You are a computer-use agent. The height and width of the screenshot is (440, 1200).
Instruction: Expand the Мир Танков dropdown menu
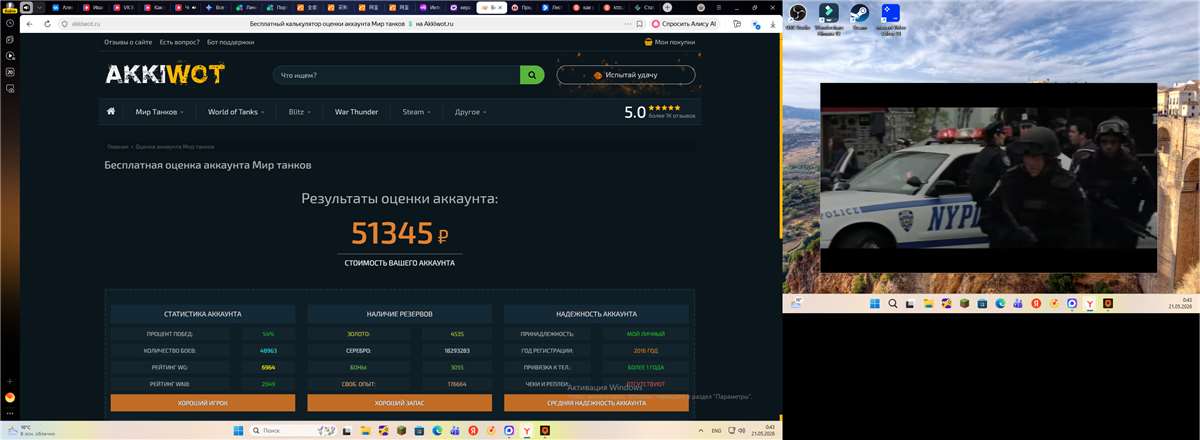[x=160, y=112]
